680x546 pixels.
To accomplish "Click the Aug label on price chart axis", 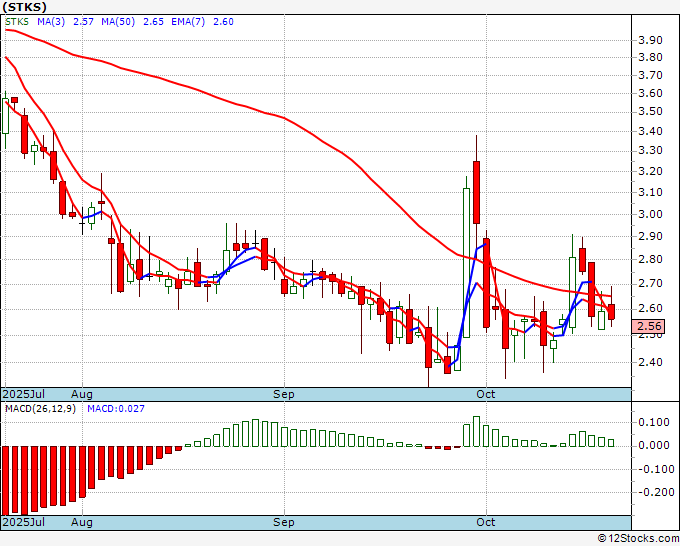I will point(82,394).
